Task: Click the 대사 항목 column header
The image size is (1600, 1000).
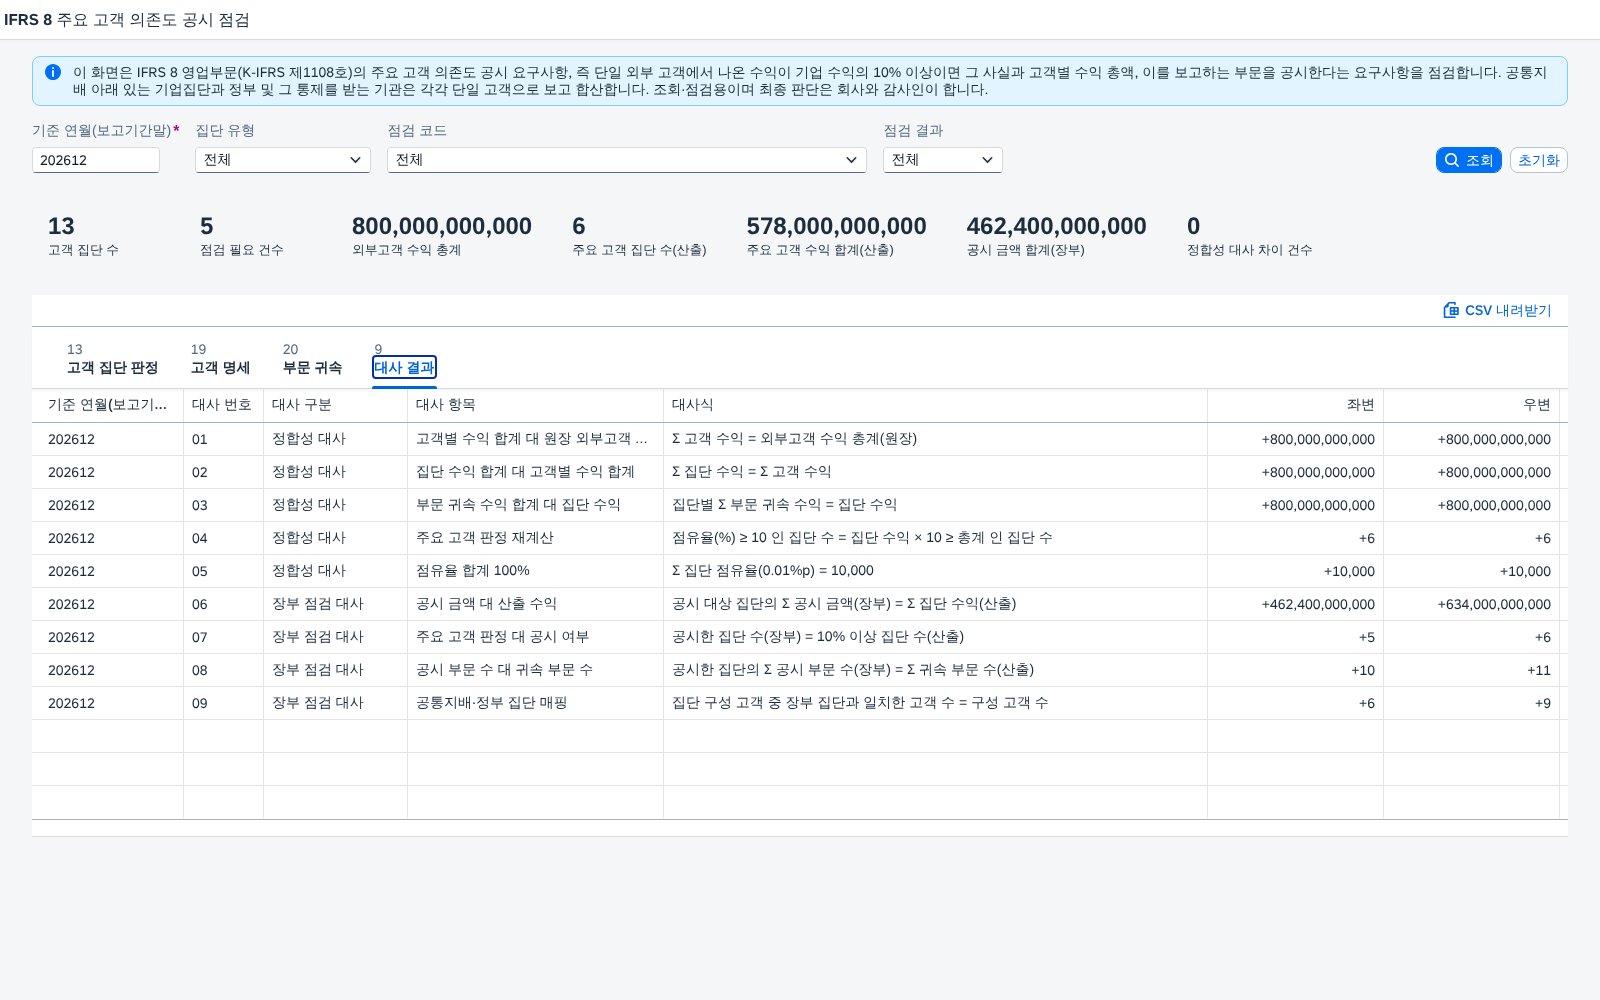Action: pos(535,405)
